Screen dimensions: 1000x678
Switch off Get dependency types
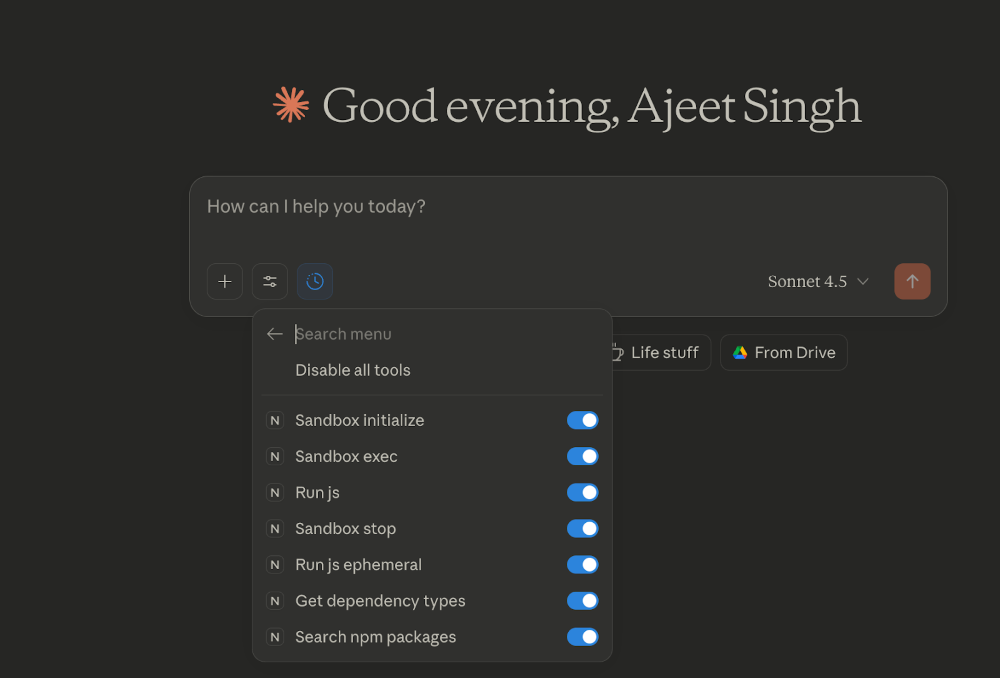(x=582, y=601)
